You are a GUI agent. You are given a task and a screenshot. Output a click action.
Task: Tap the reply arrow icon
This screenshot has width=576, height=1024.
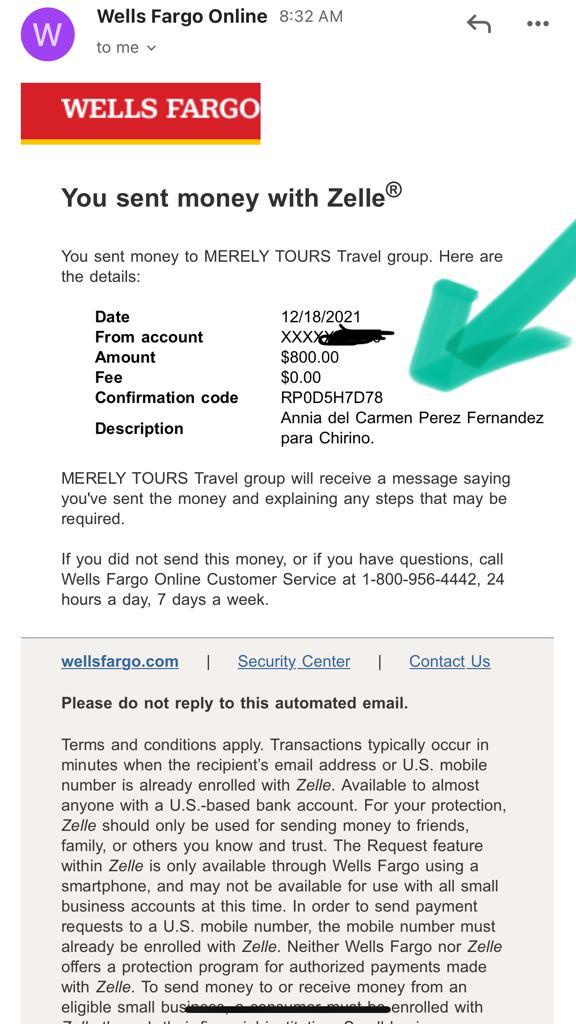(x=479, y=24)
